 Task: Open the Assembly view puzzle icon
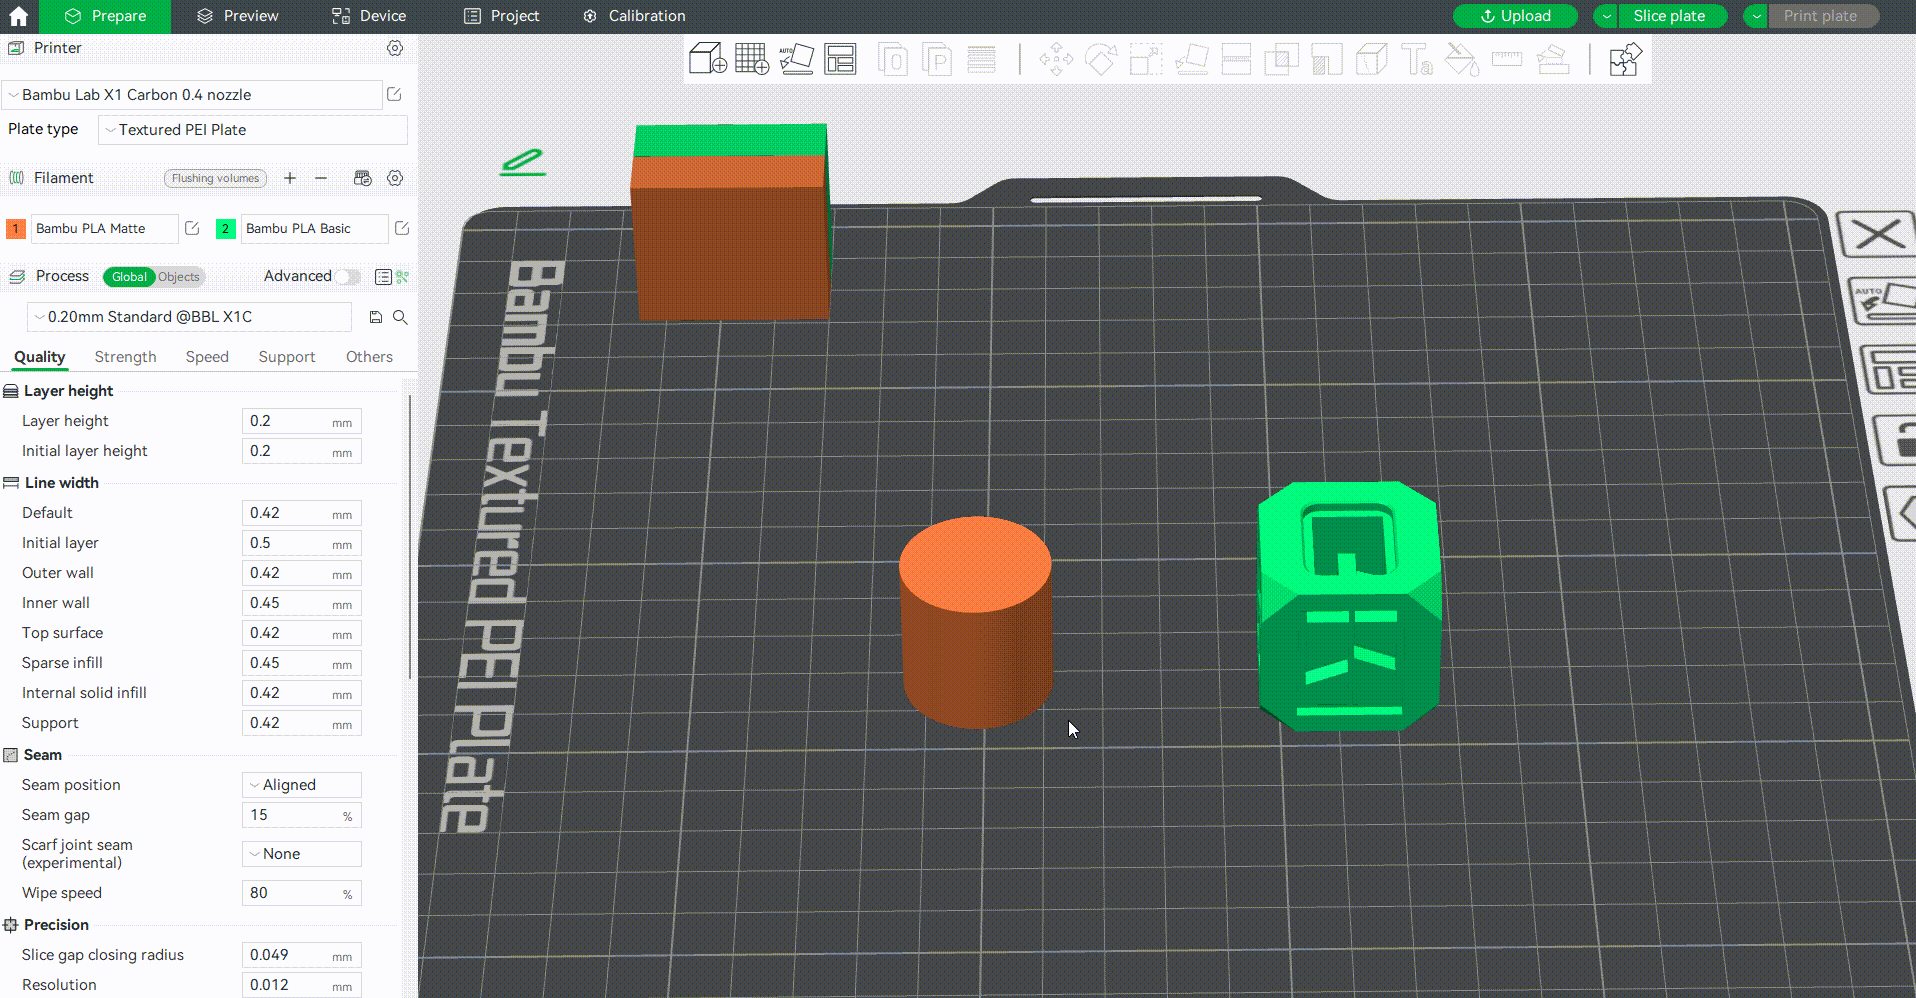(1625, 59)
